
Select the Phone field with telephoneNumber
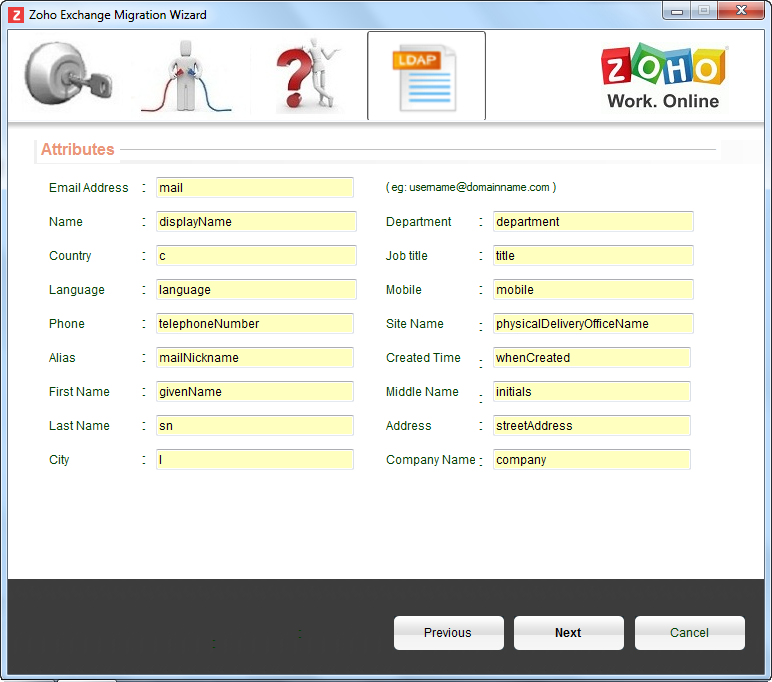coord(254,324)
